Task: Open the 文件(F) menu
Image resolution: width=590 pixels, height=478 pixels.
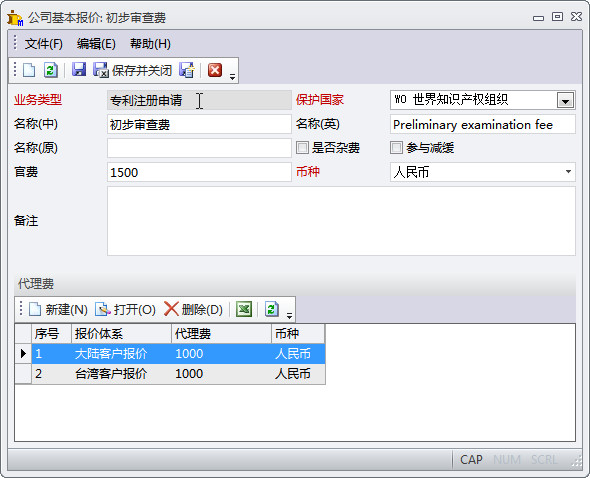Action: pyautogui.click(x=44, y=44)
